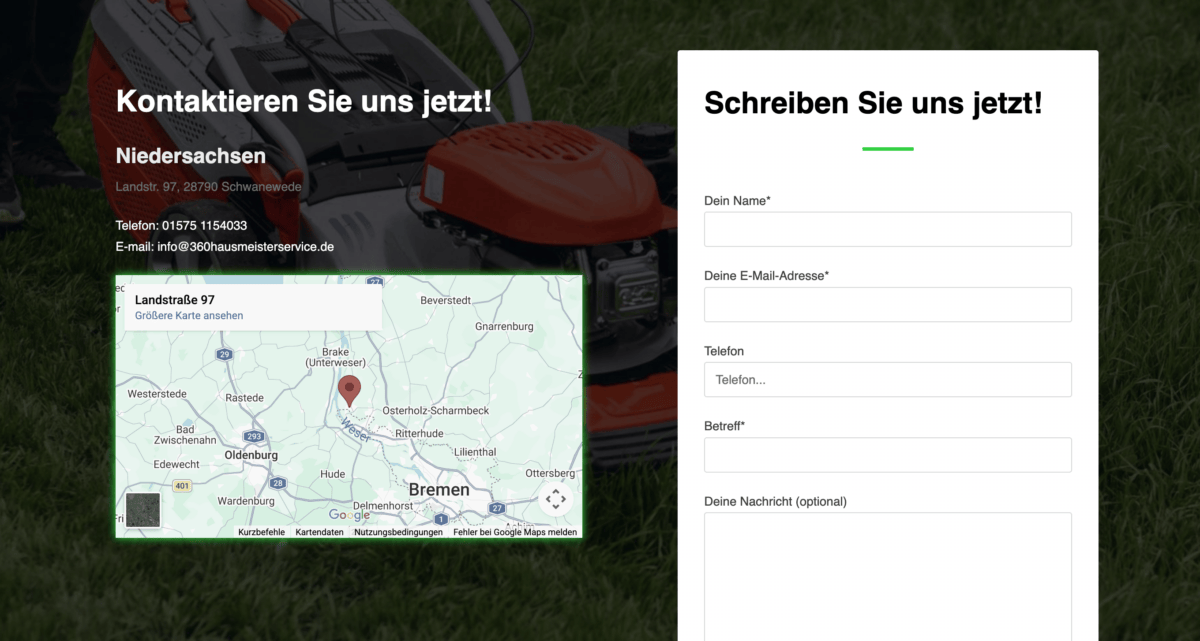This screenshot has width=1200, height=641.
Task: Click 'Fehler bei Google Maps melden'
Action: coord(514,532)
